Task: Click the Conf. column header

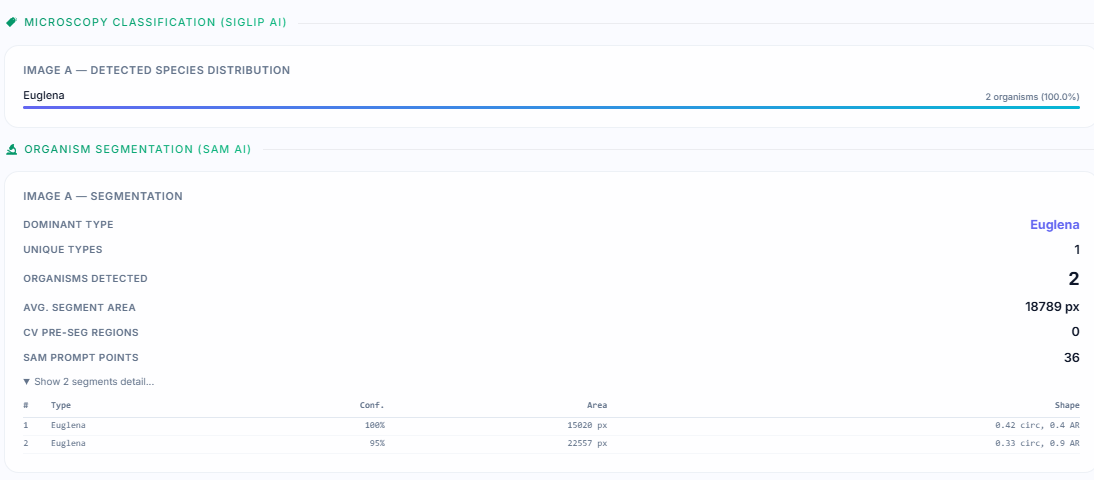Action: point(372,405)
